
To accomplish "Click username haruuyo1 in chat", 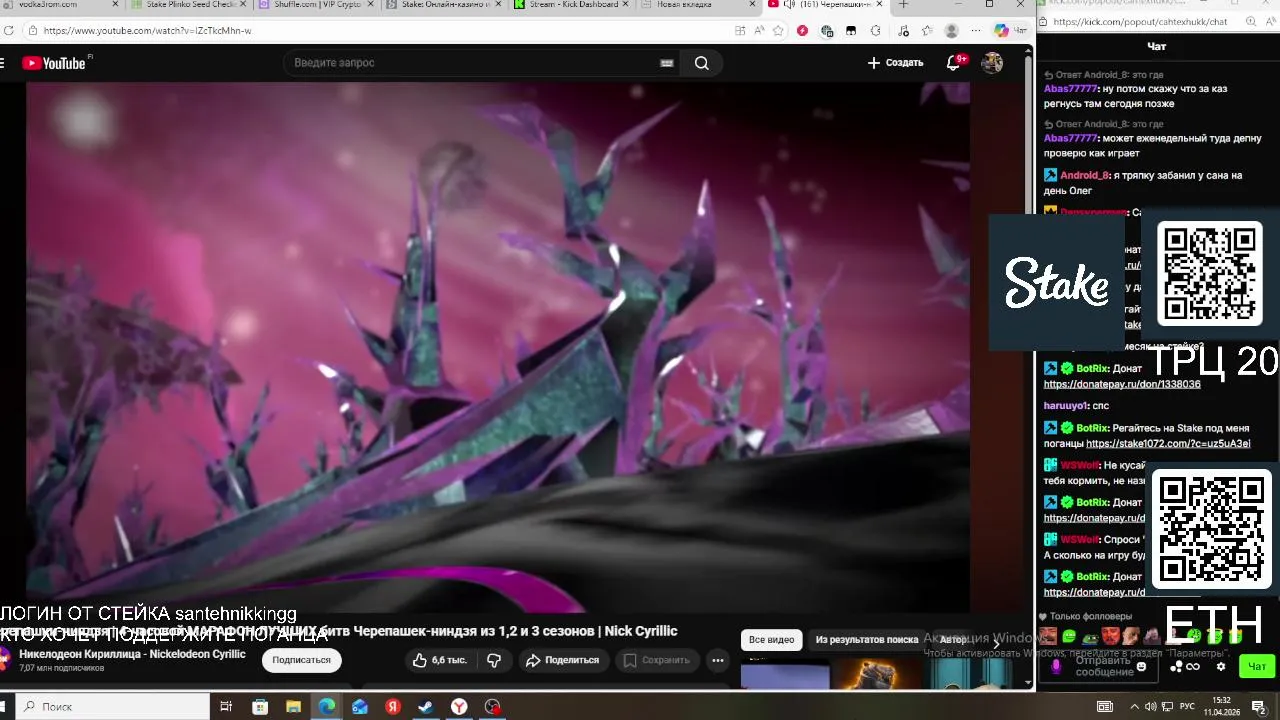I will tap(1066, 406).
